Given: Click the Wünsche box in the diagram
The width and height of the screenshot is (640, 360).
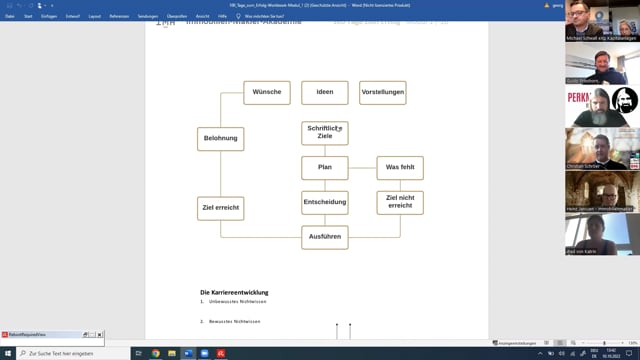Looking at the screenshot, I should 267,93.
